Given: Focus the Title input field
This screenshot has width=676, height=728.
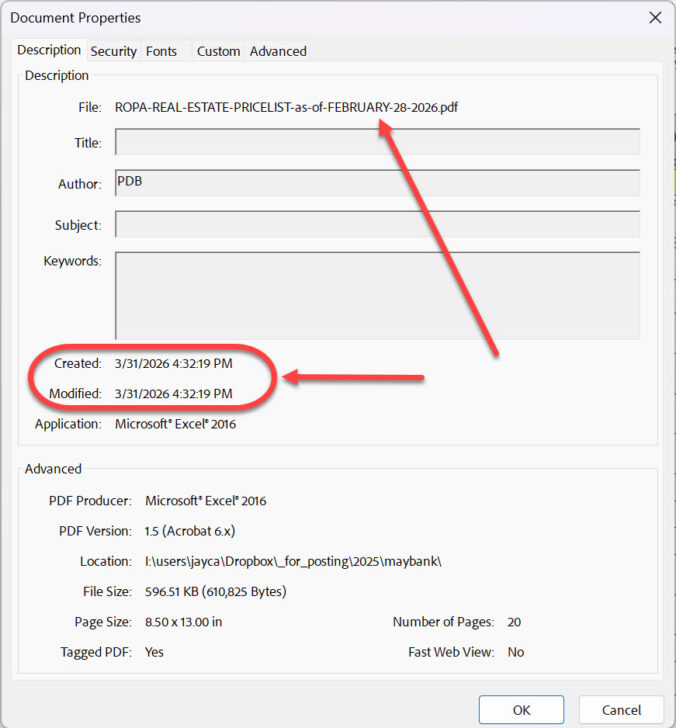Looking at the screenshot, I should click(377, 142).
